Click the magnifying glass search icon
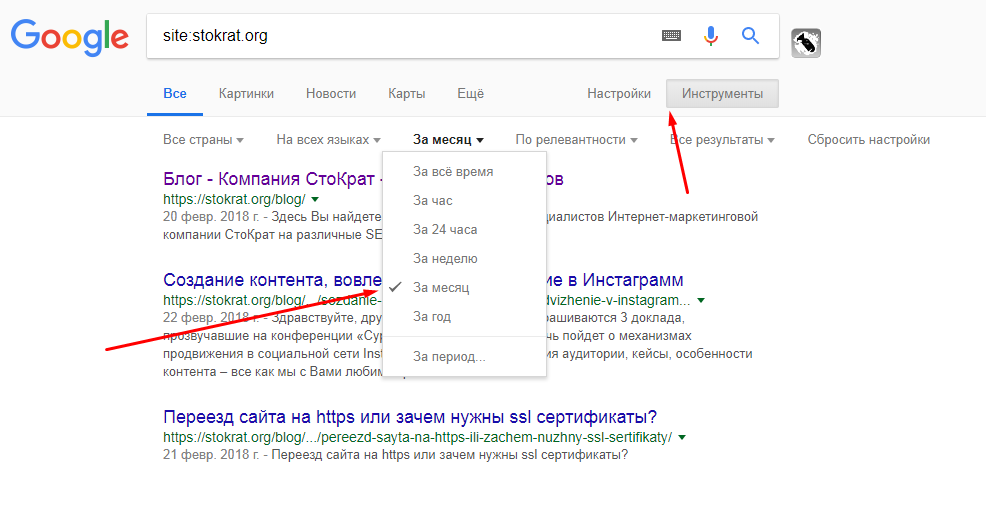986x524 pixels. pyautogui.click(x=750, y=36)
